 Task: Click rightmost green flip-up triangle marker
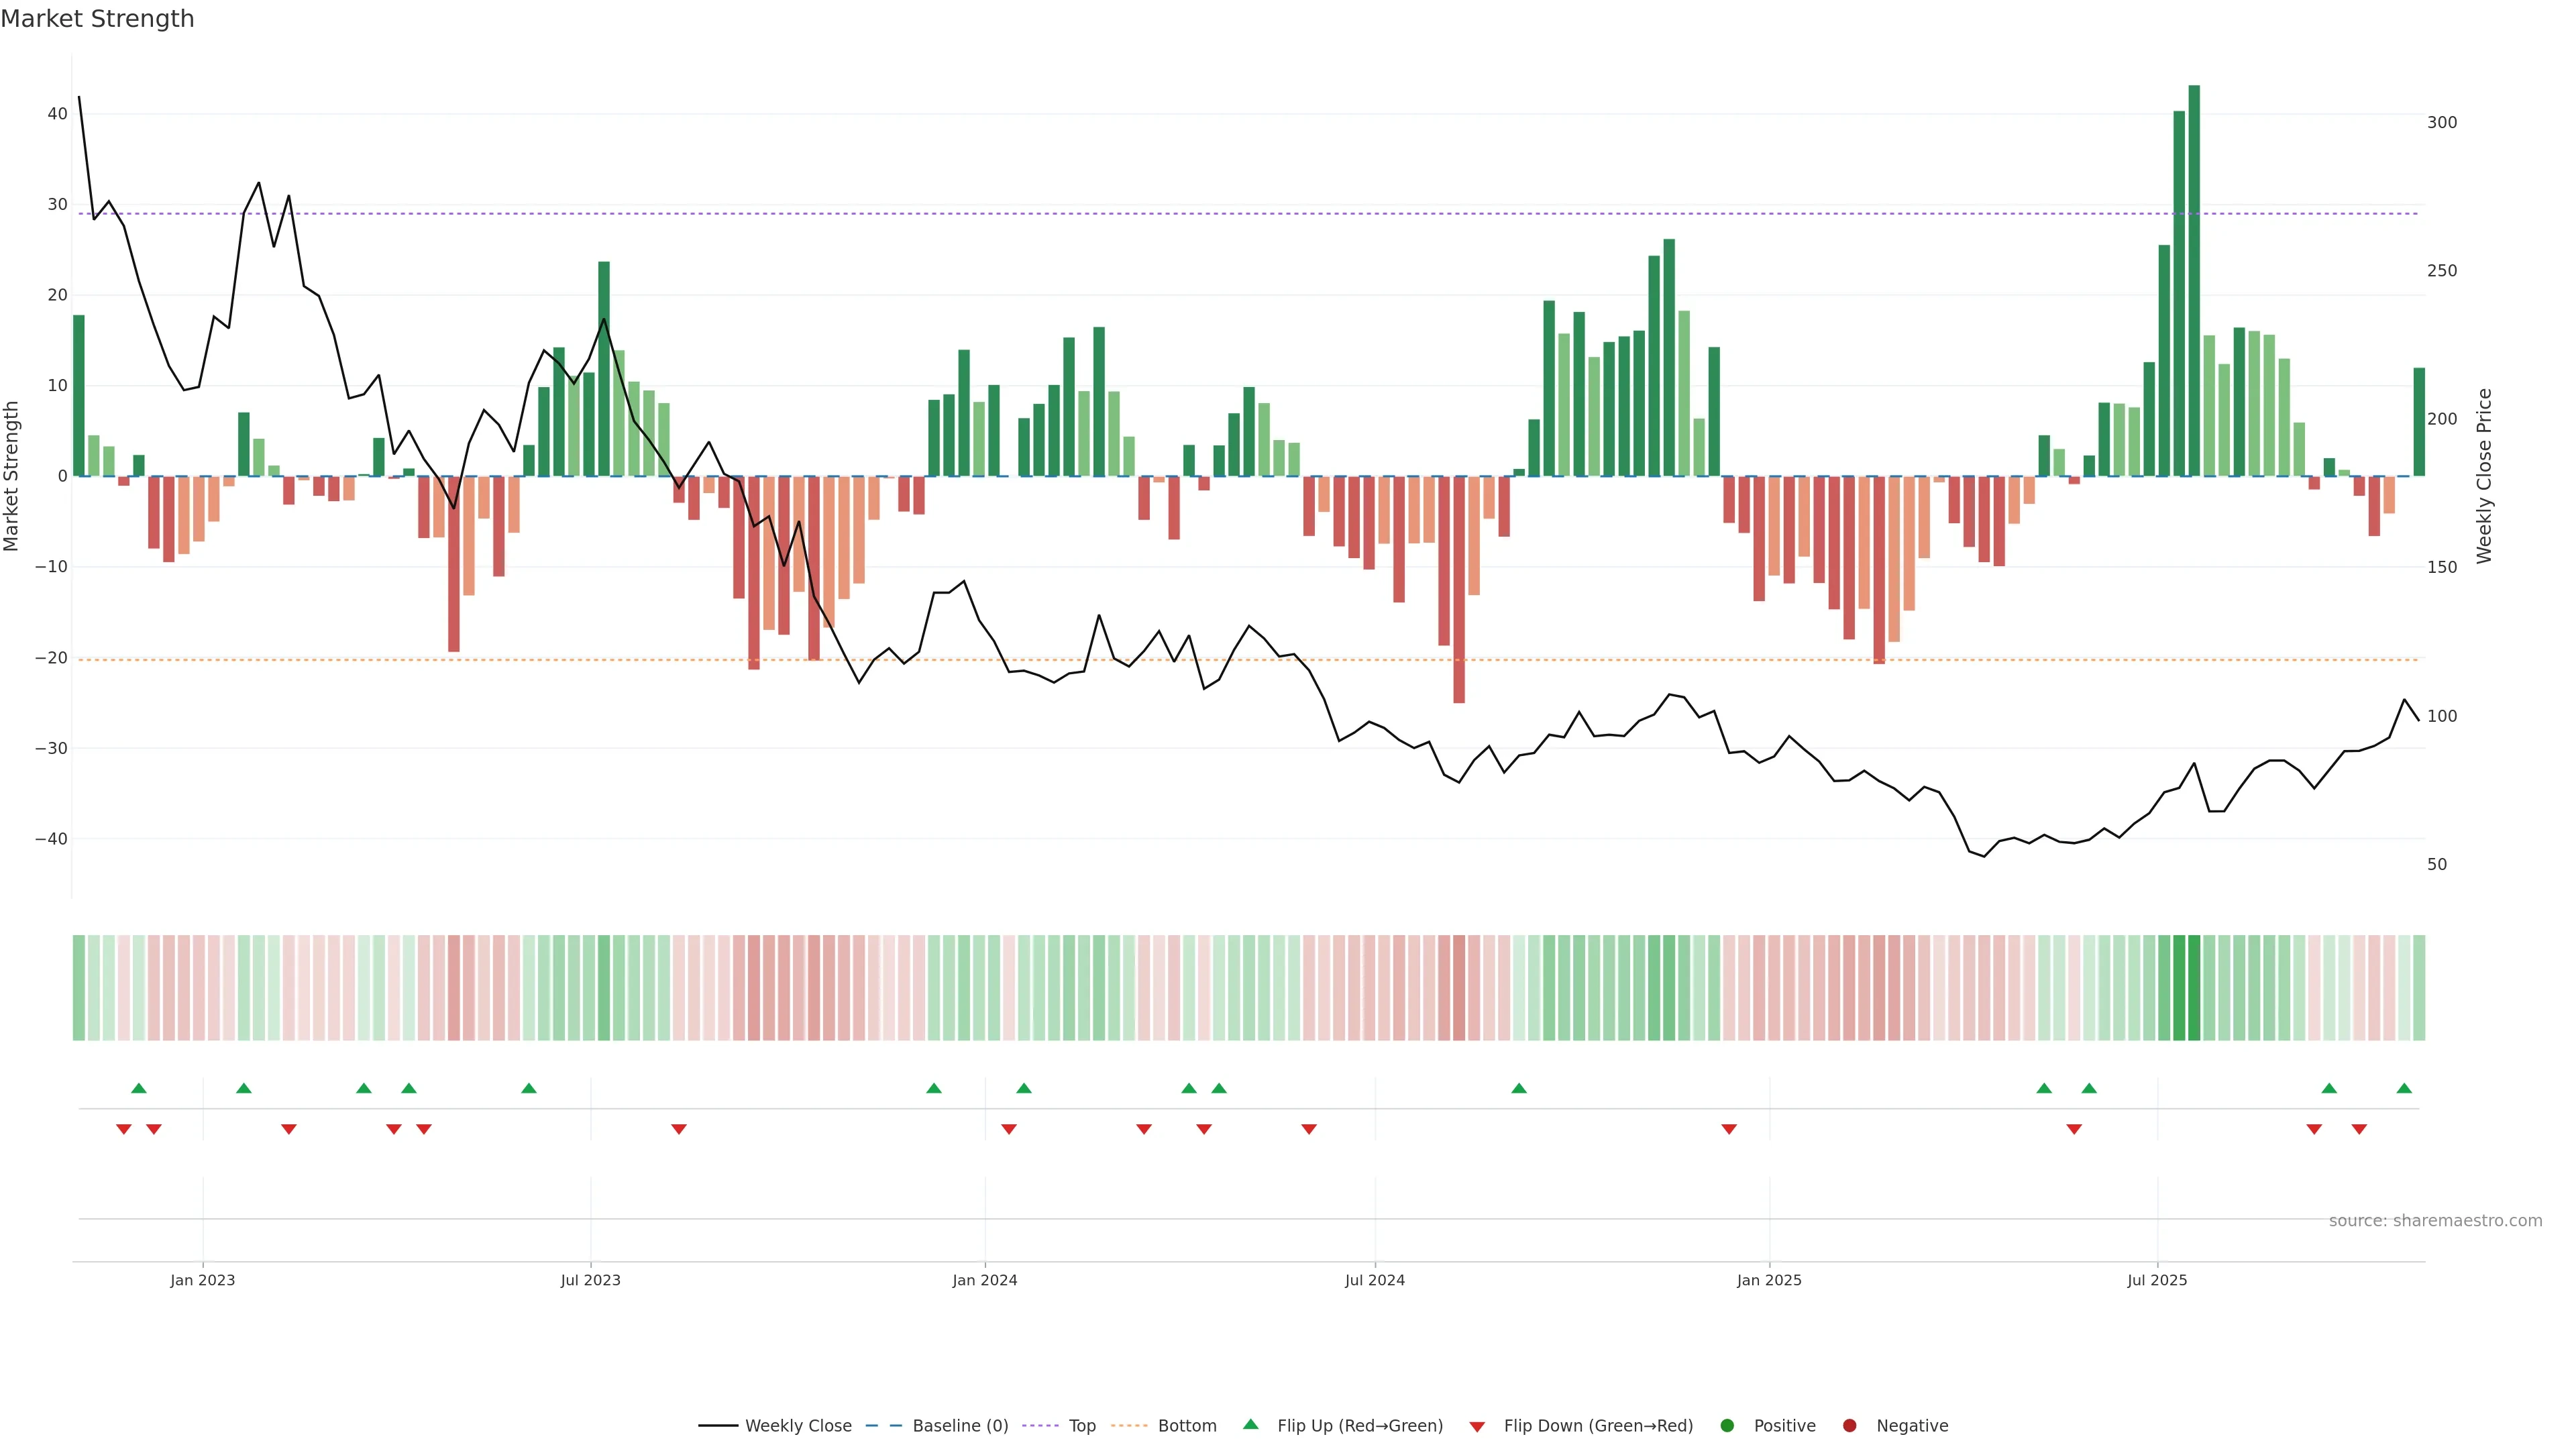pos(2404,1088)
